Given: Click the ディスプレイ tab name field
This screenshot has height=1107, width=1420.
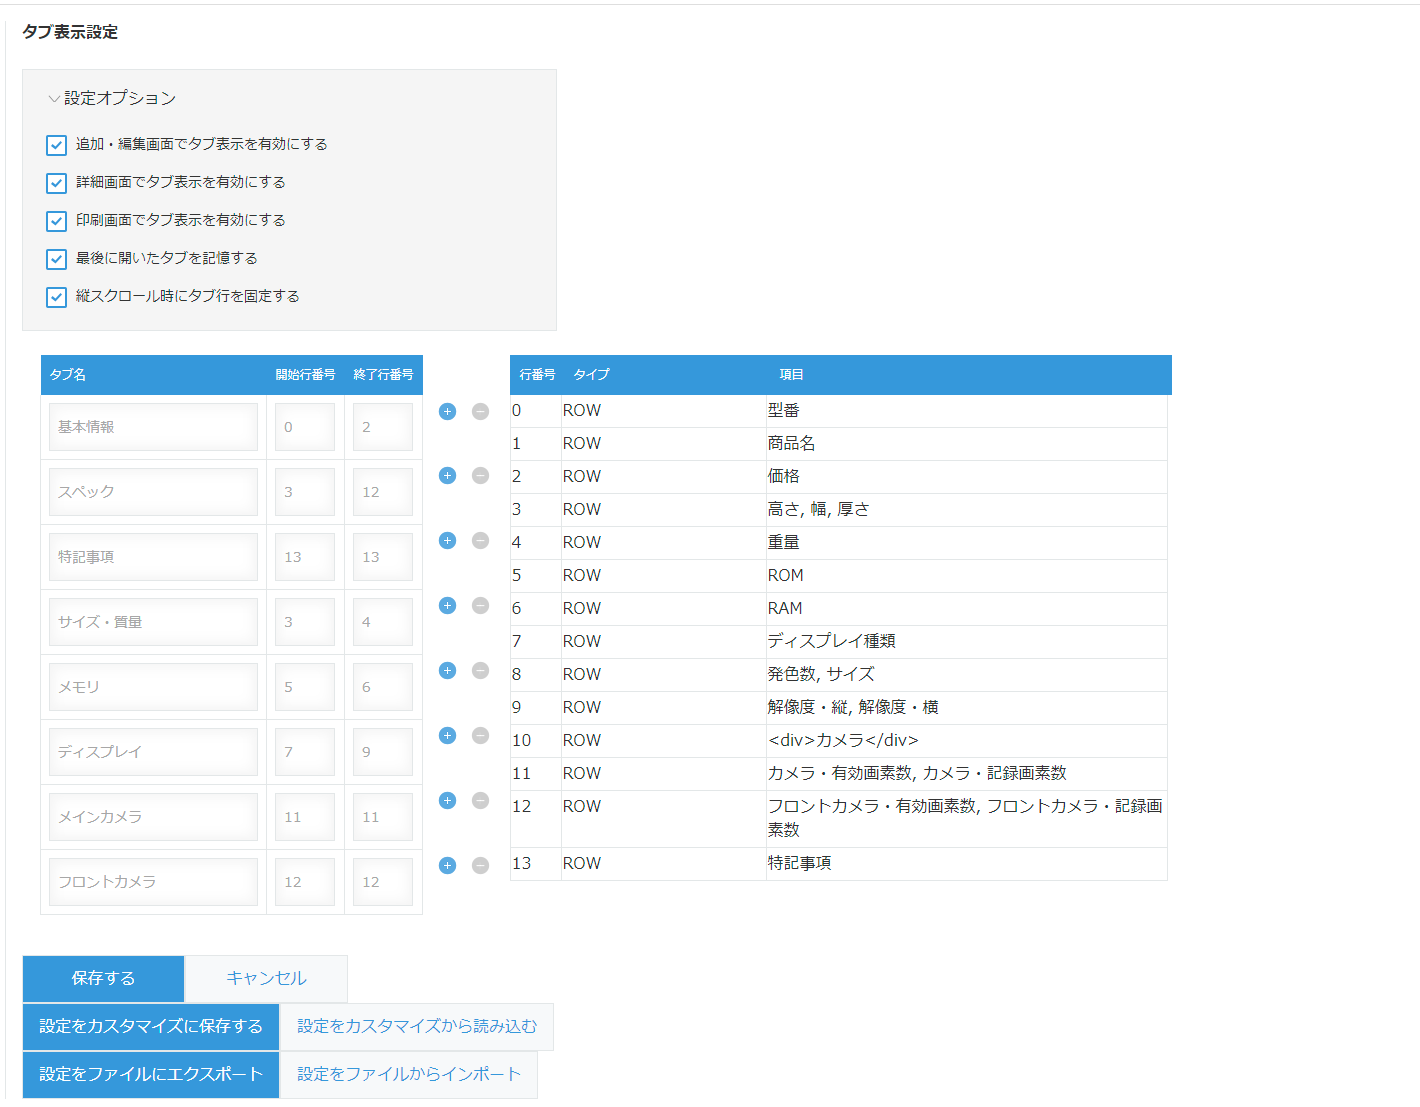Looking at the screenshot, I should (x=153, y=752).
